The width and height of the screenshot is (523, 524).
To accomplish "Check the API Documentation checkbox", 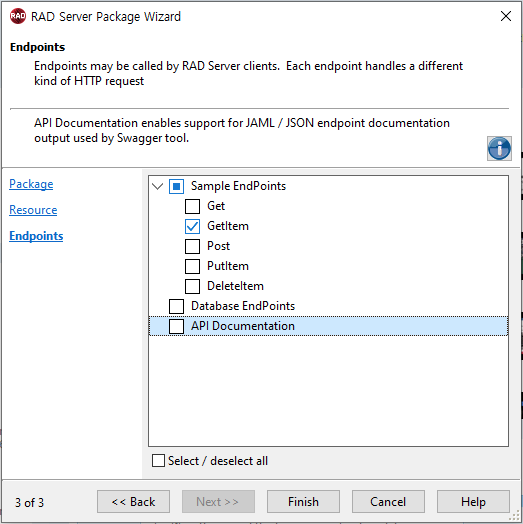I will (176, 326).
